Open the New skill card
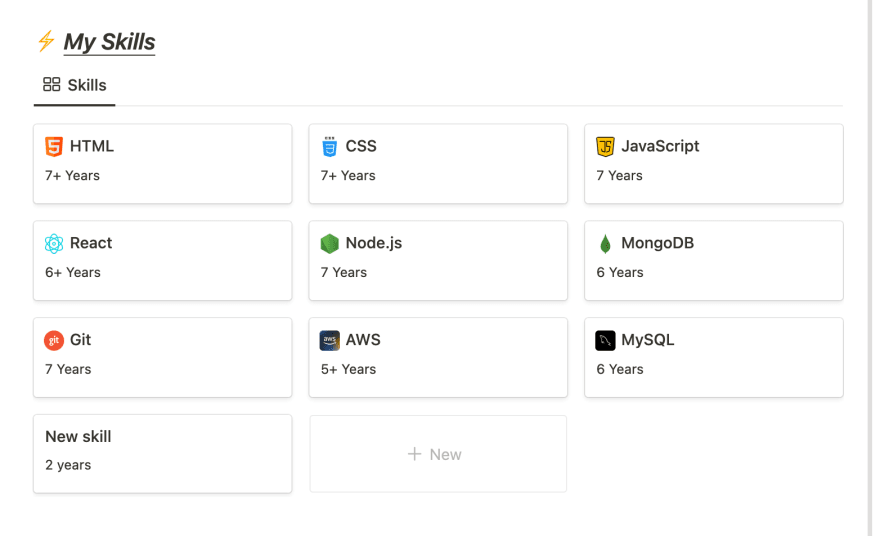Image resolution: width=880 pixels, height=536 pixels. 163,454
